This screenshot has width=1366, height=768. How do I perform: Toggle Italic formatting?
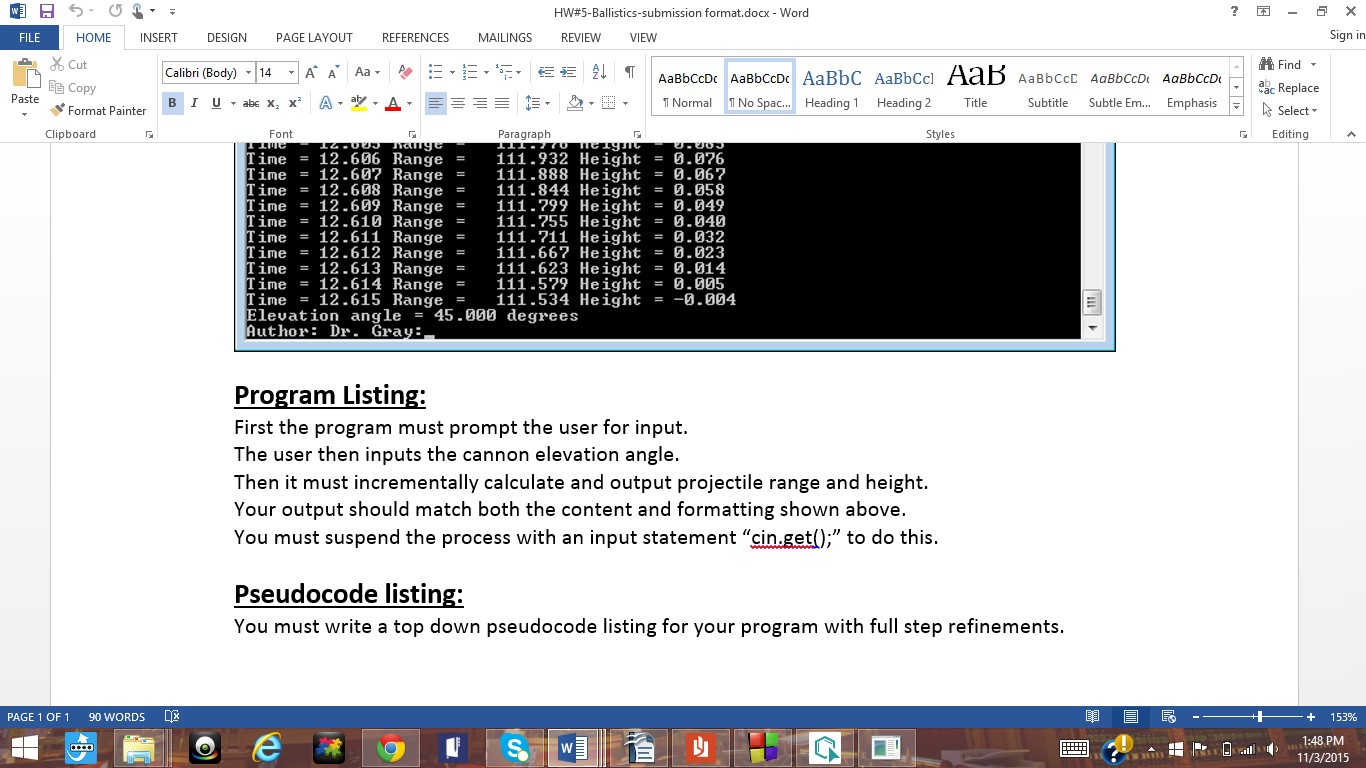point(193,103)
